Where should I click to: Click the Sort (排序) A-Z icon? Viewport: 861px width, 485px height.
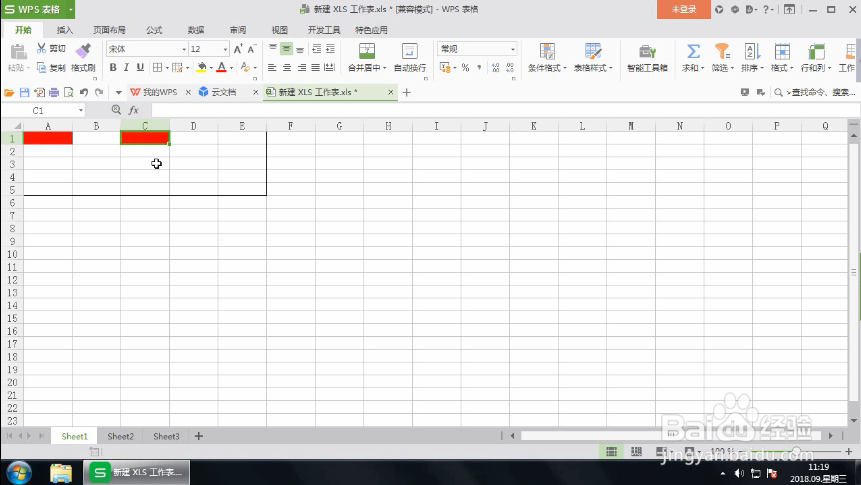pyautogui.click(x=752, y=51)
